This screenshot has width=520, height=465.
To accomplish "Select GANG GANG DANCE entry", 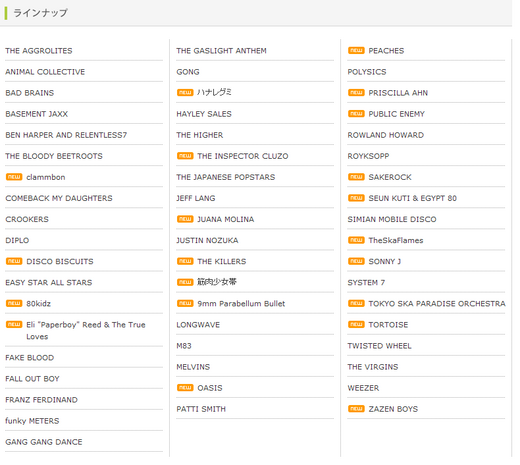I will point(44,442).
